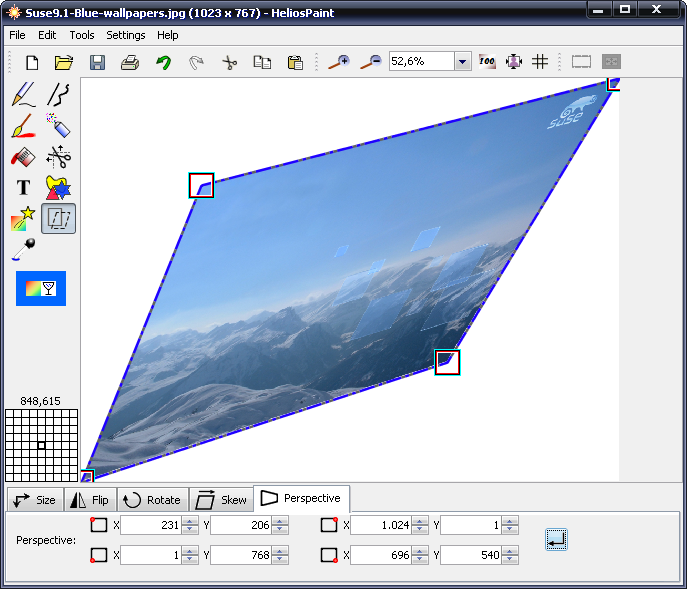Image resolution: width=687 pixels, height=589 pixels.
Task: Pick the color dropper tool
Action: click(x=24, y=250)
